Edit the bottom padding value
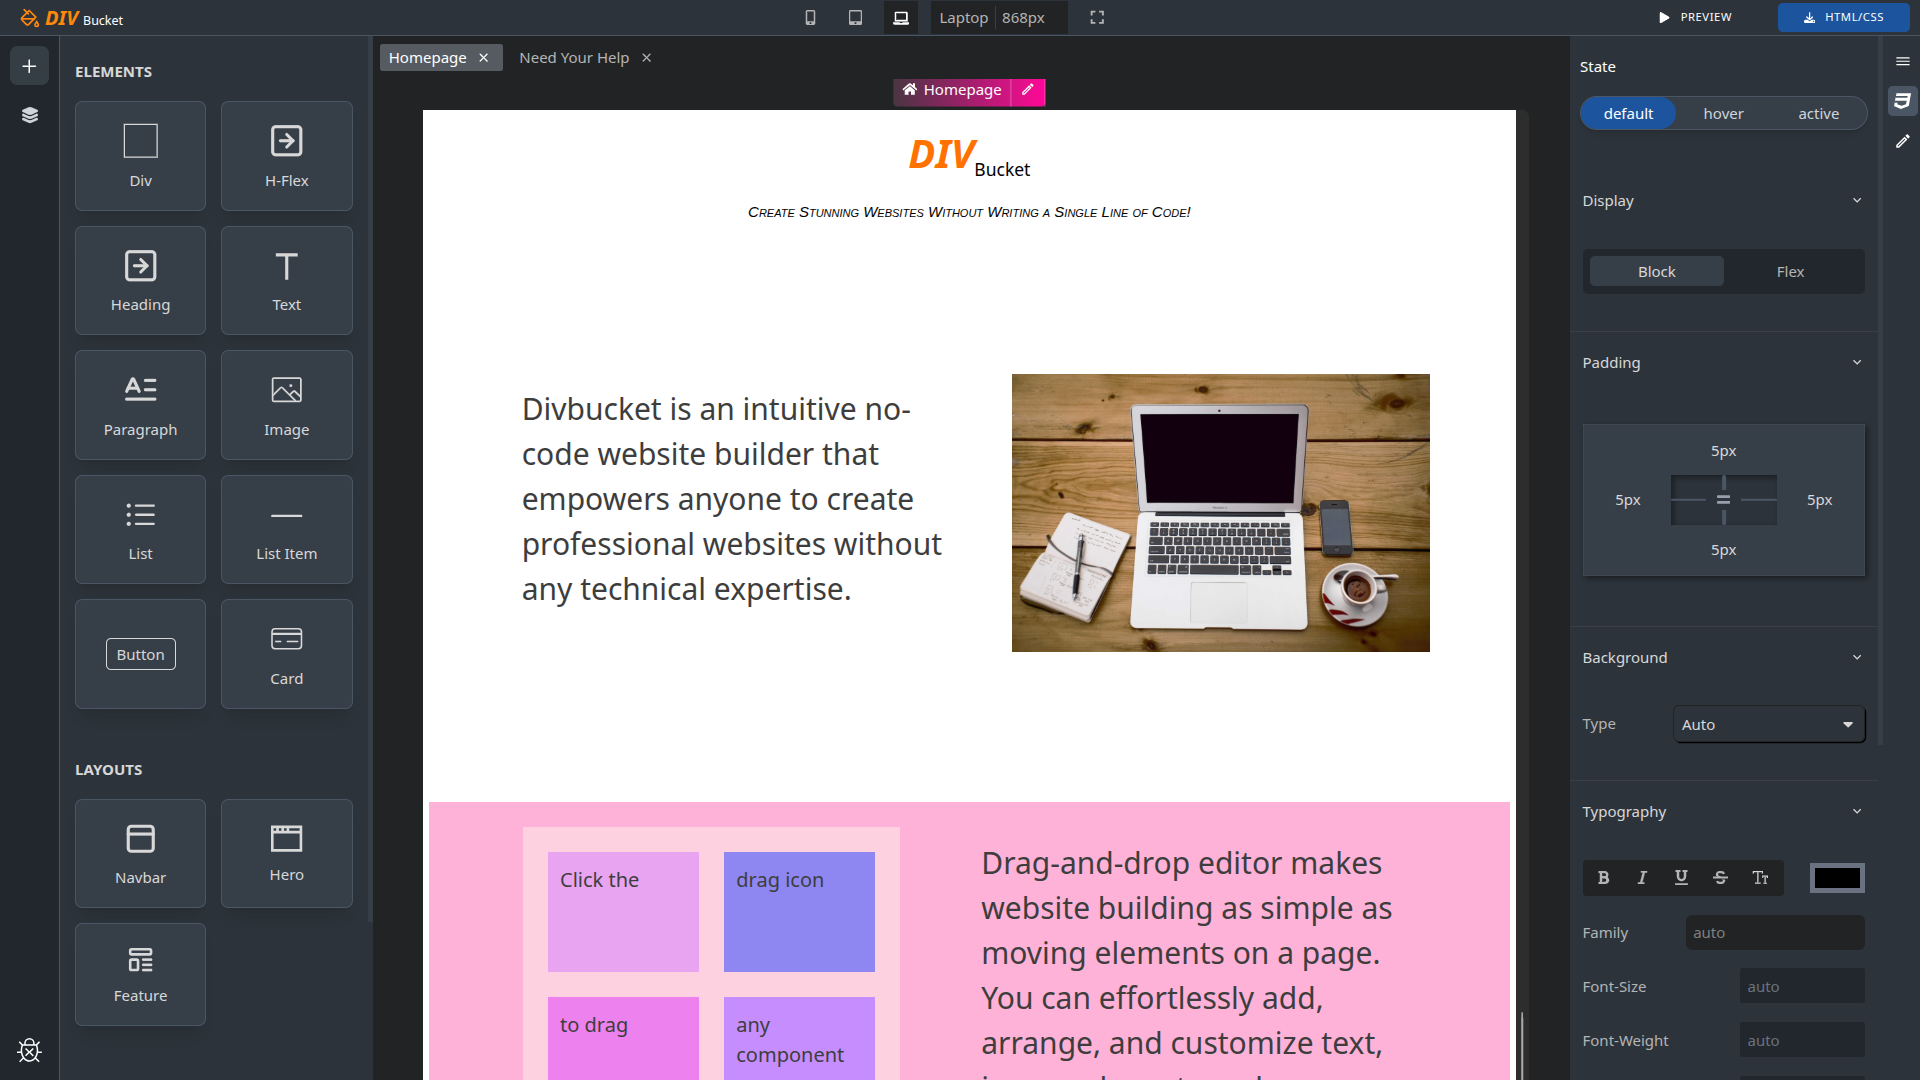Screen dimensions: 1920x1080 point(1723,550)
